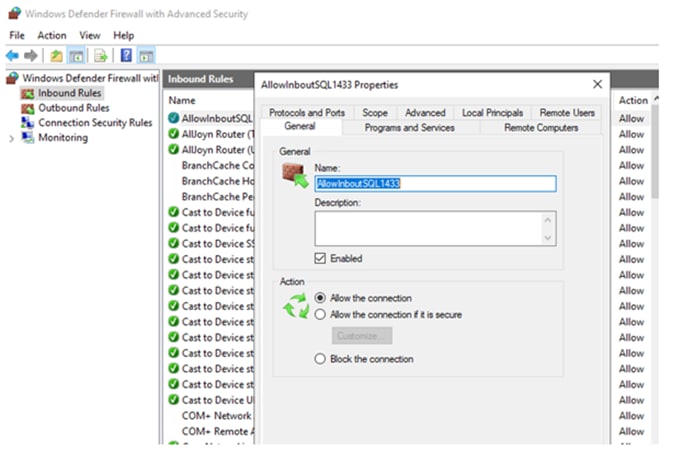
Task: Select Allow the connection if it is secure
Action: point(320,314)
